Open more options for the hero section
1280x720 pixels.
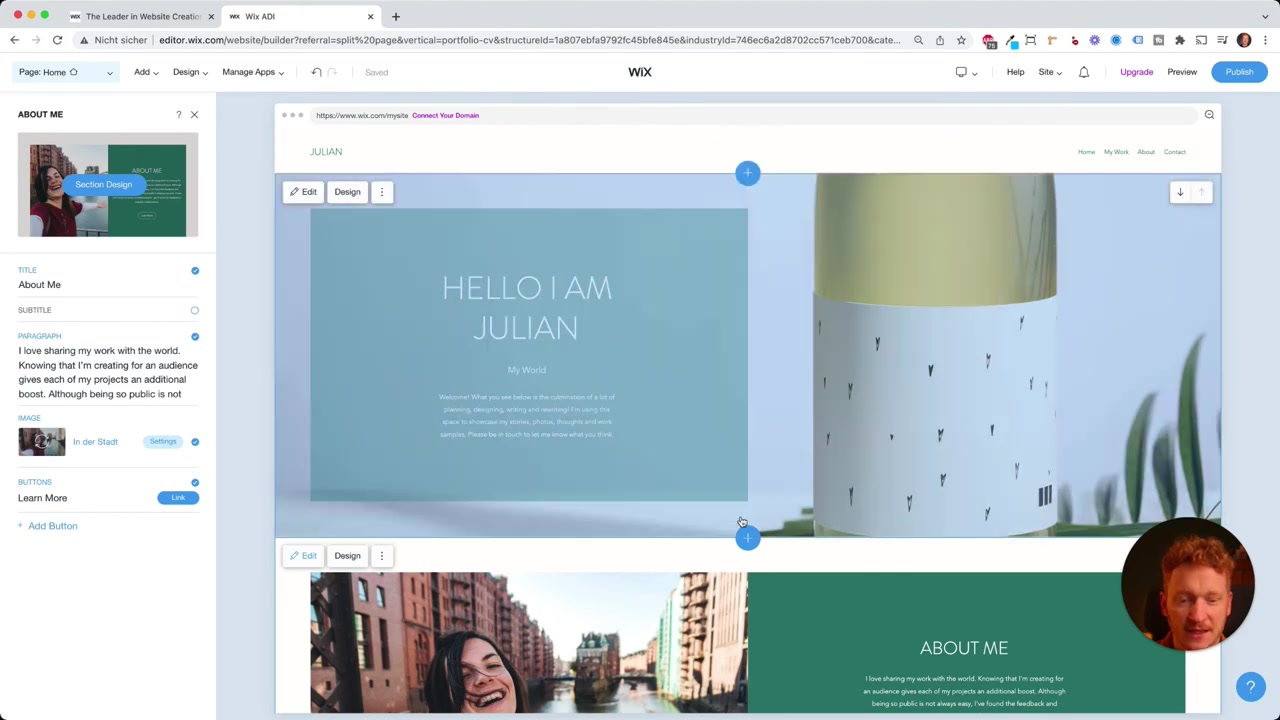(381, 192)
